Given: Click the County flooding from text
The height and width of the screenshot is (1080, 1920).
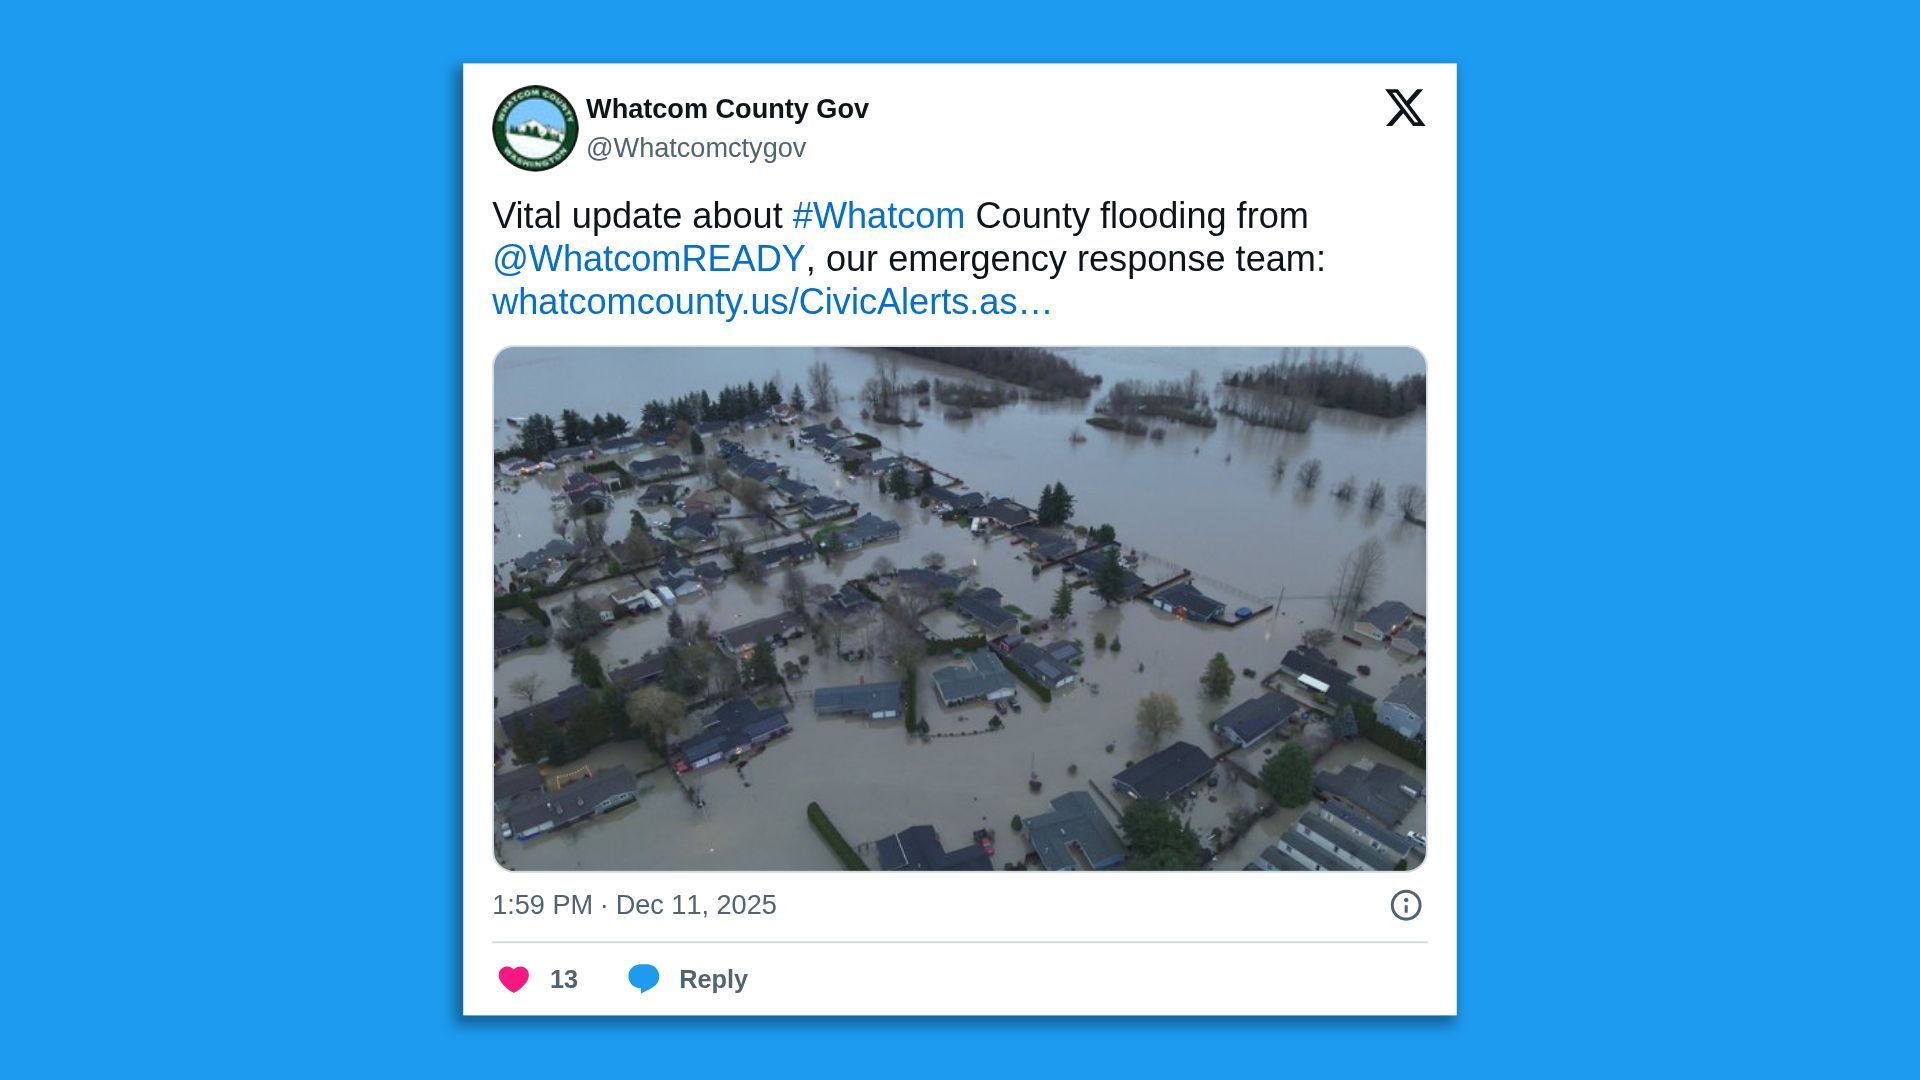Looking at the screenshot, I should (1141, 216).
